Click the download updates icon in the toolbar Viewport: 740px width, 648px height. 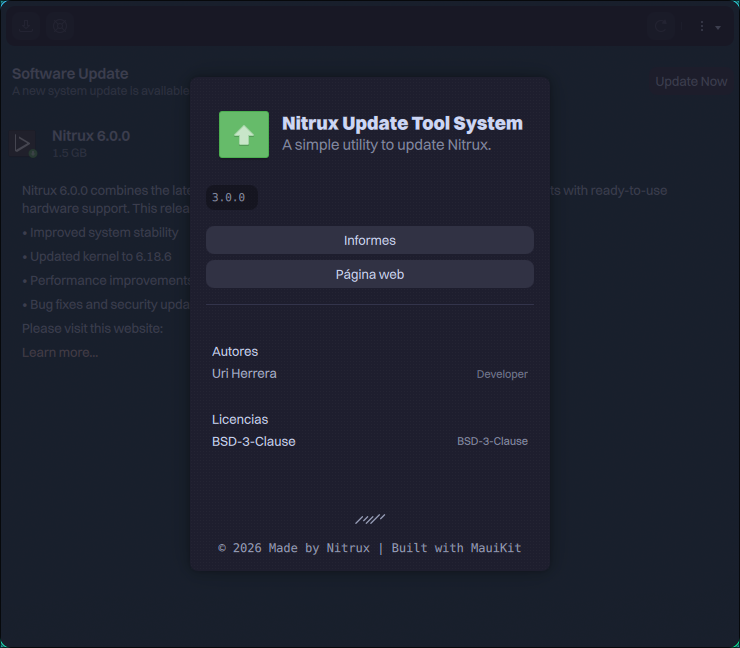[x=26, y=26]
